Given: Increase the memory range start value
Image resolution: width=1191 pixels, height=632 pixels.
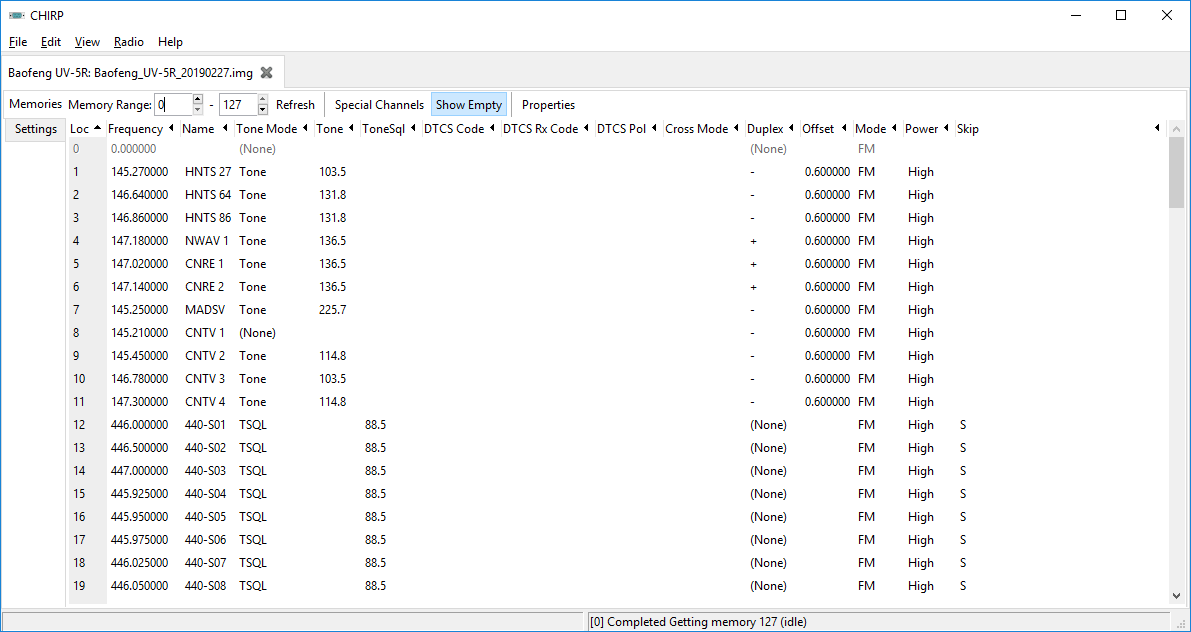Looking at the screenshot, I should pyautogui.click(x=198, y=100).
